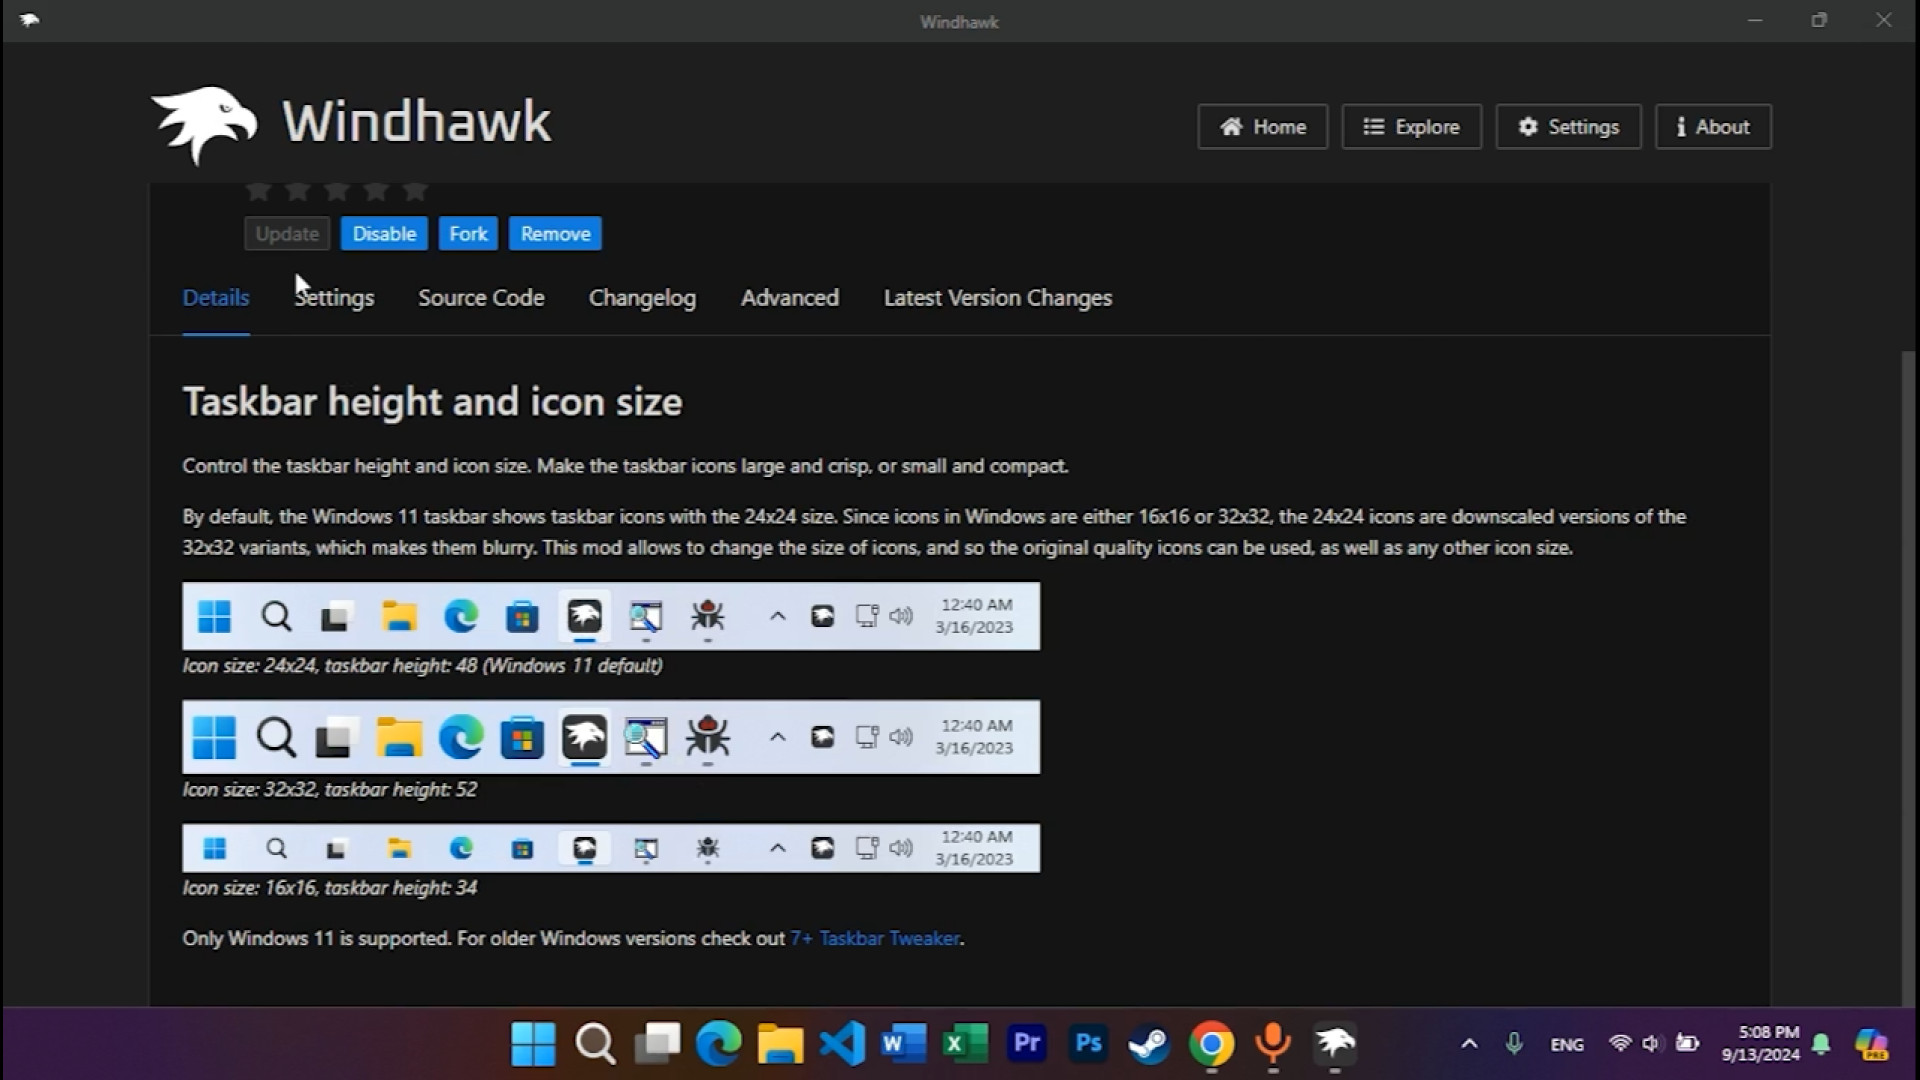This screenshot has width=1920, height=1080.
Task: Click the Remove mod button
Action: point(555,234)
